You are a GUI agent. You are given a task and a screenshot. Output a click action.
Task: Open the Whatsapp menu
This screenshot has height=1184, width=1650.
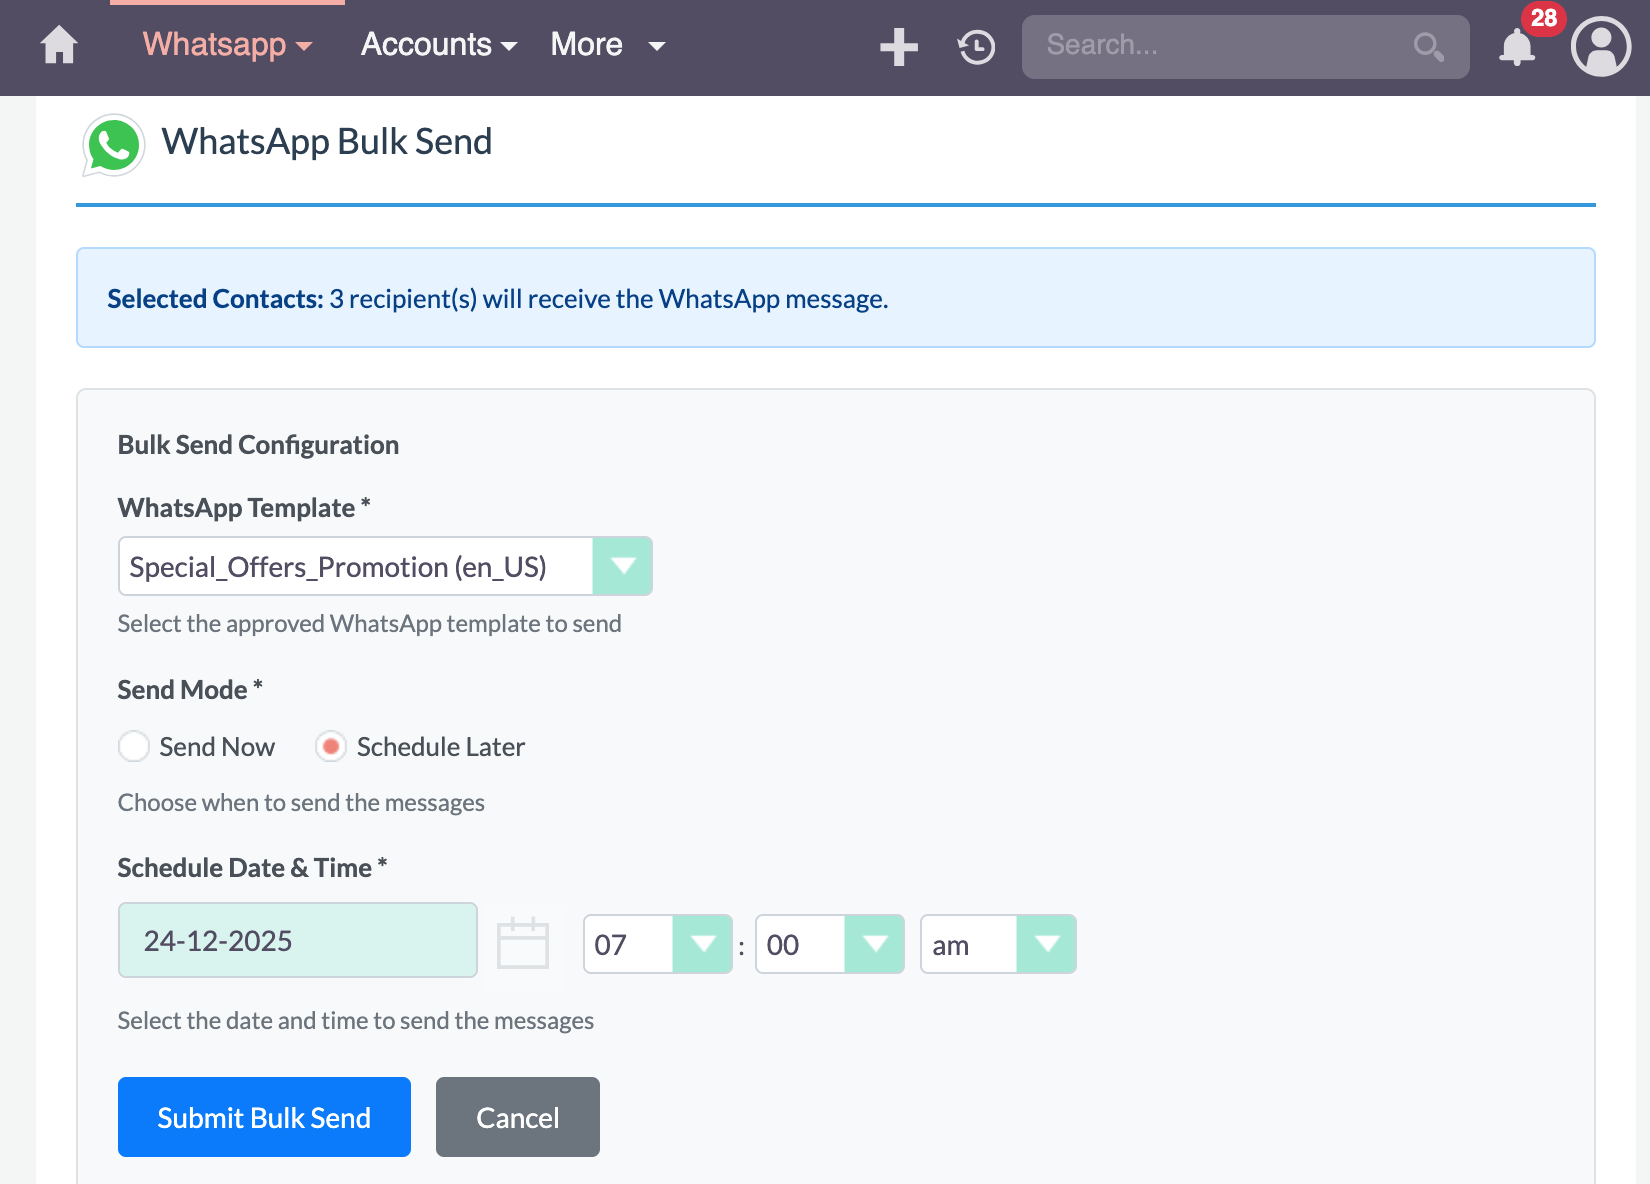215,44
